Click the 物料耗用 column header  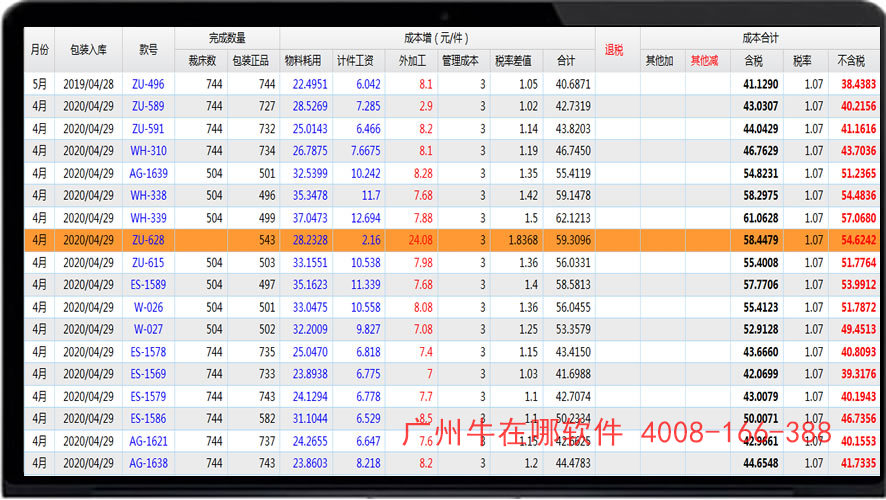coord(303,60)
